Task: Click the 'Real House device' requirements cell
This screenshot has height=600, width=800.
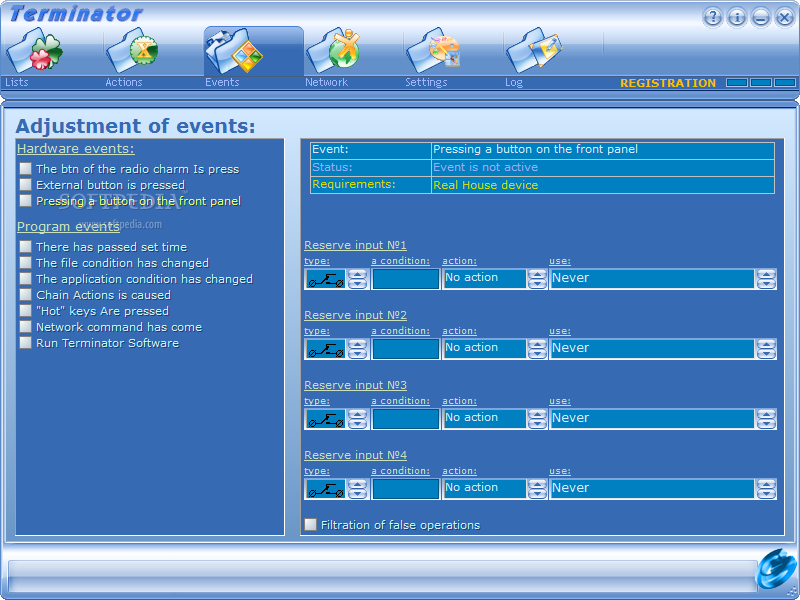Action: (603, 185)
